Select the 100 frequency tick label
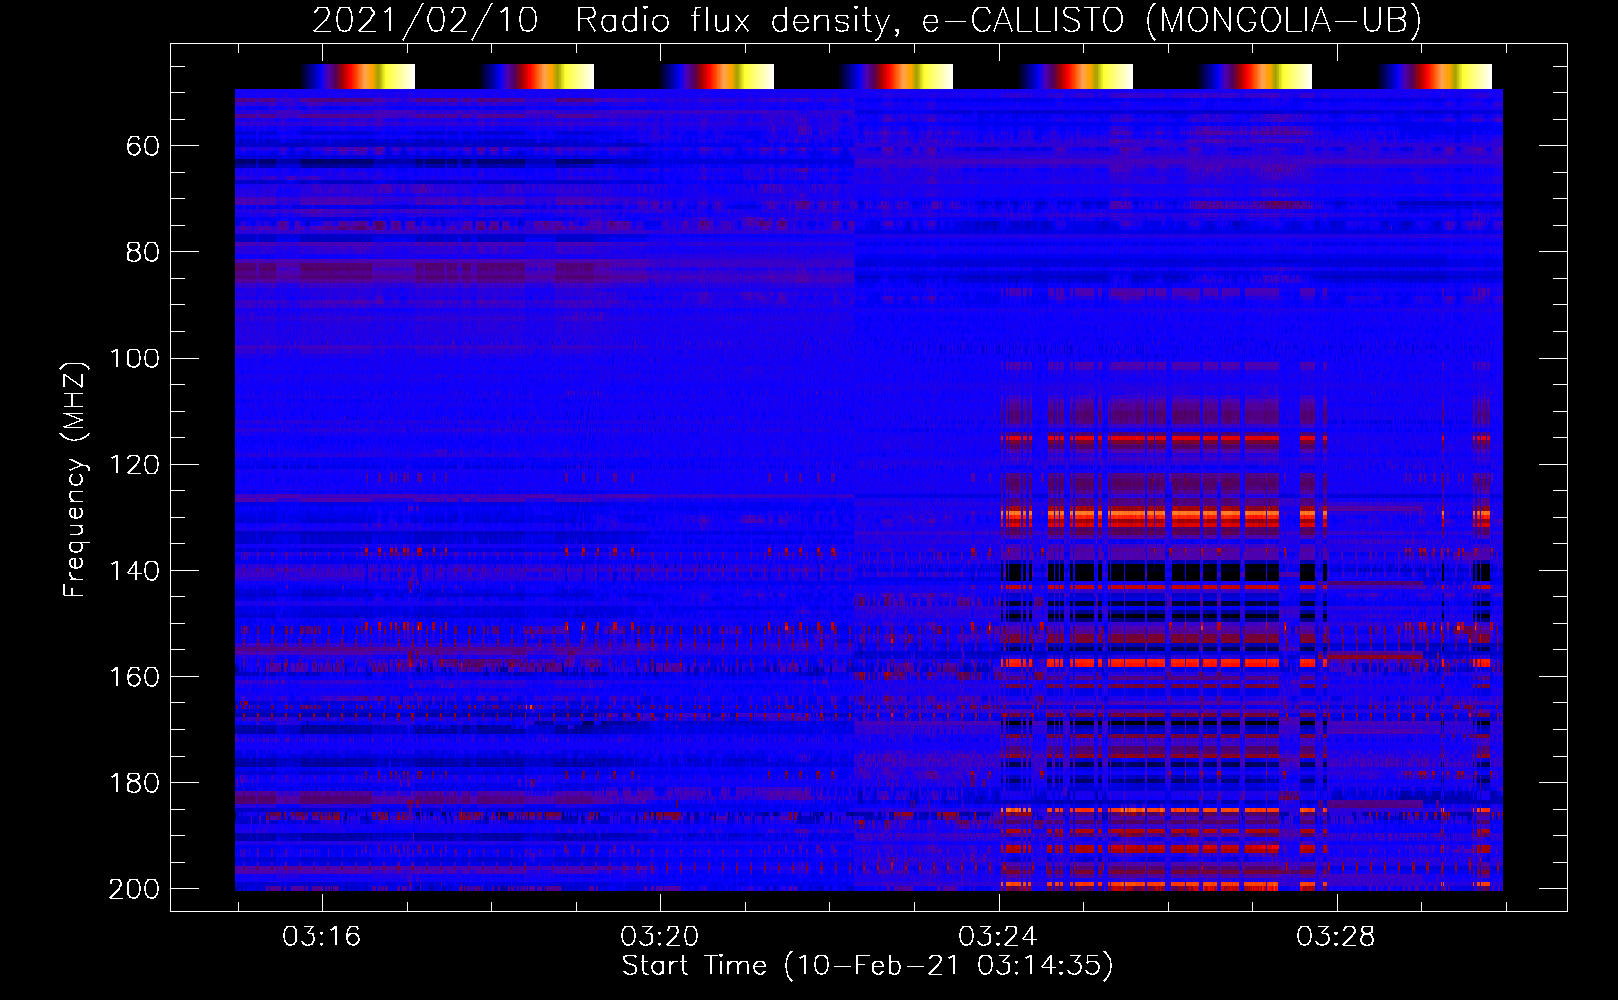Screen dimensions: 1618x1000 134,359
